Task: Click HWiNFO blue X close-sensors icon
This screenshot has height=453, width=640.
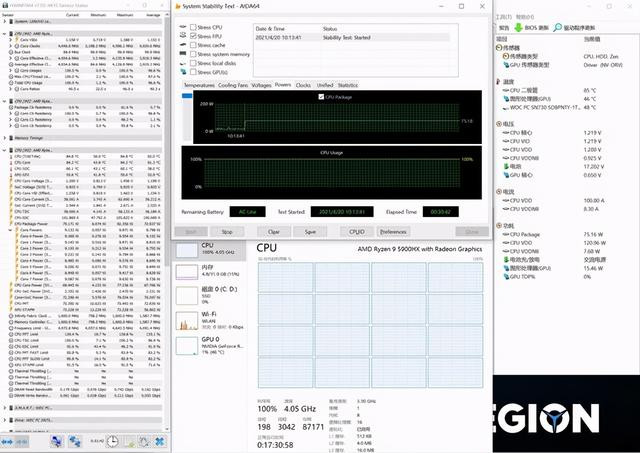Action: [x=160, y=442]
